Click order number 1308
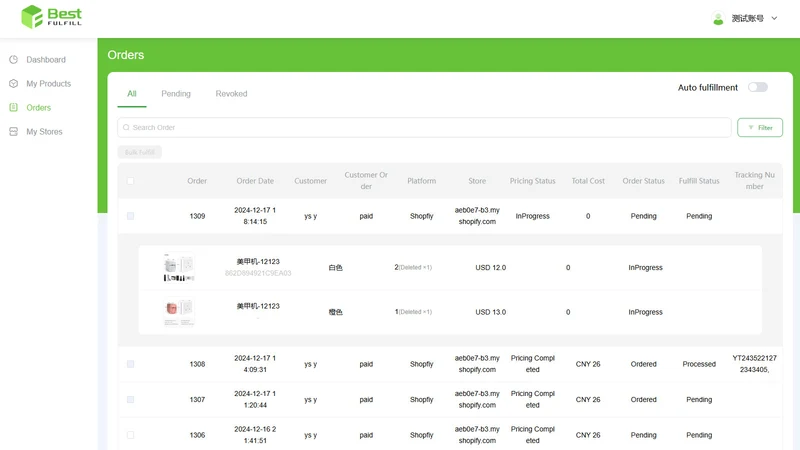This screenshot has width=800, height=450. (x=197, y=364)
